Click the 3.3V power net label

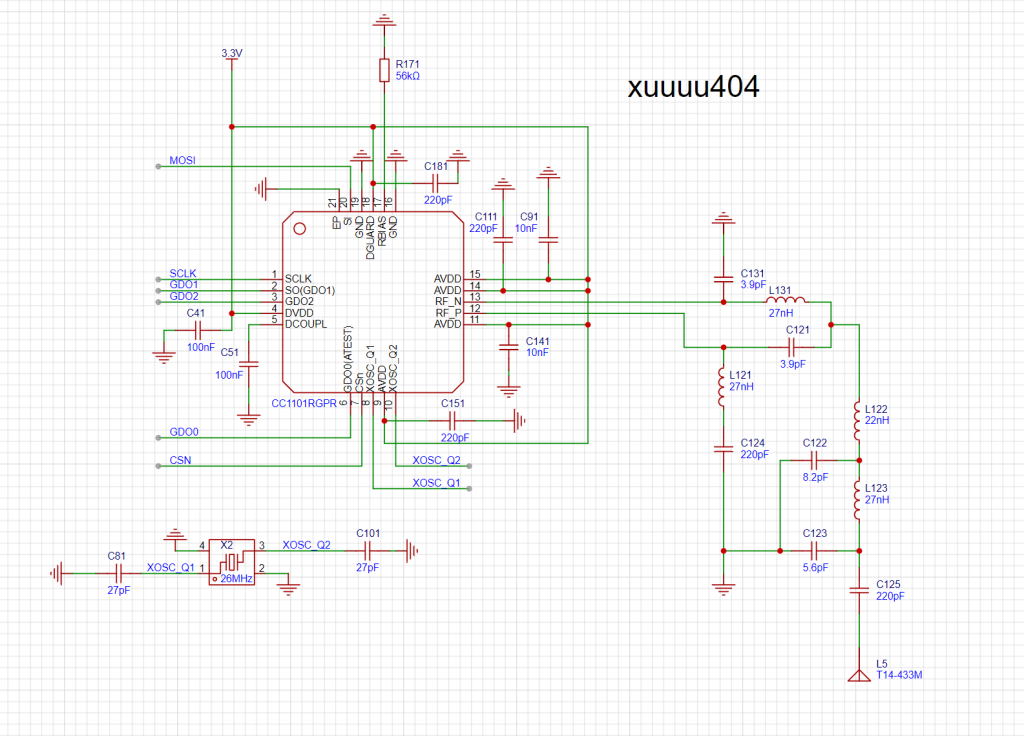click(x=231, y=52)
